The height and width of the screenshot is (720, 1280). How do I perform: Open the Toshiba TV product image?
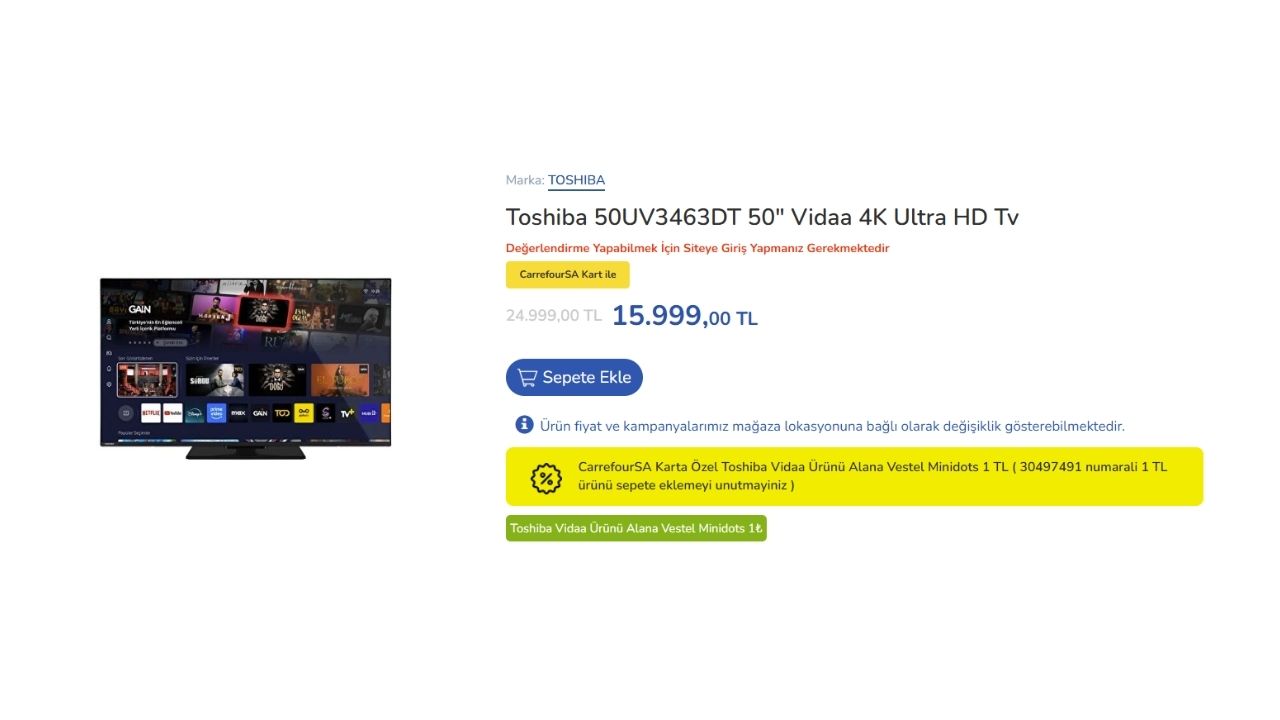point(245,368)
